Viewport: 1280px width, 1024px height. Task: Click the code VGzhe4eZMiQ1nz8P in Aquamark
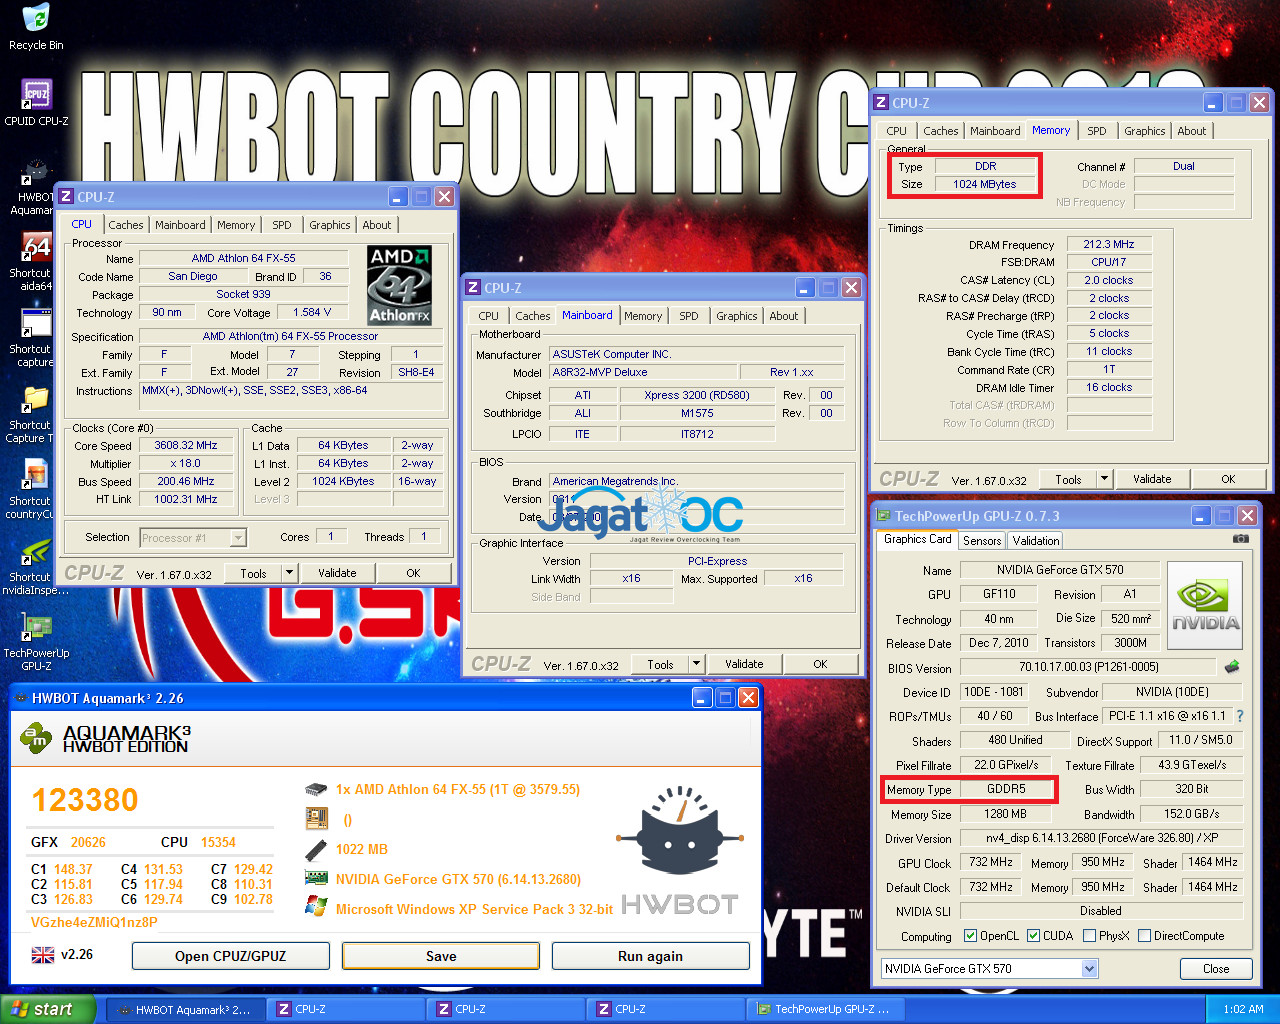(x=94, y=922)
